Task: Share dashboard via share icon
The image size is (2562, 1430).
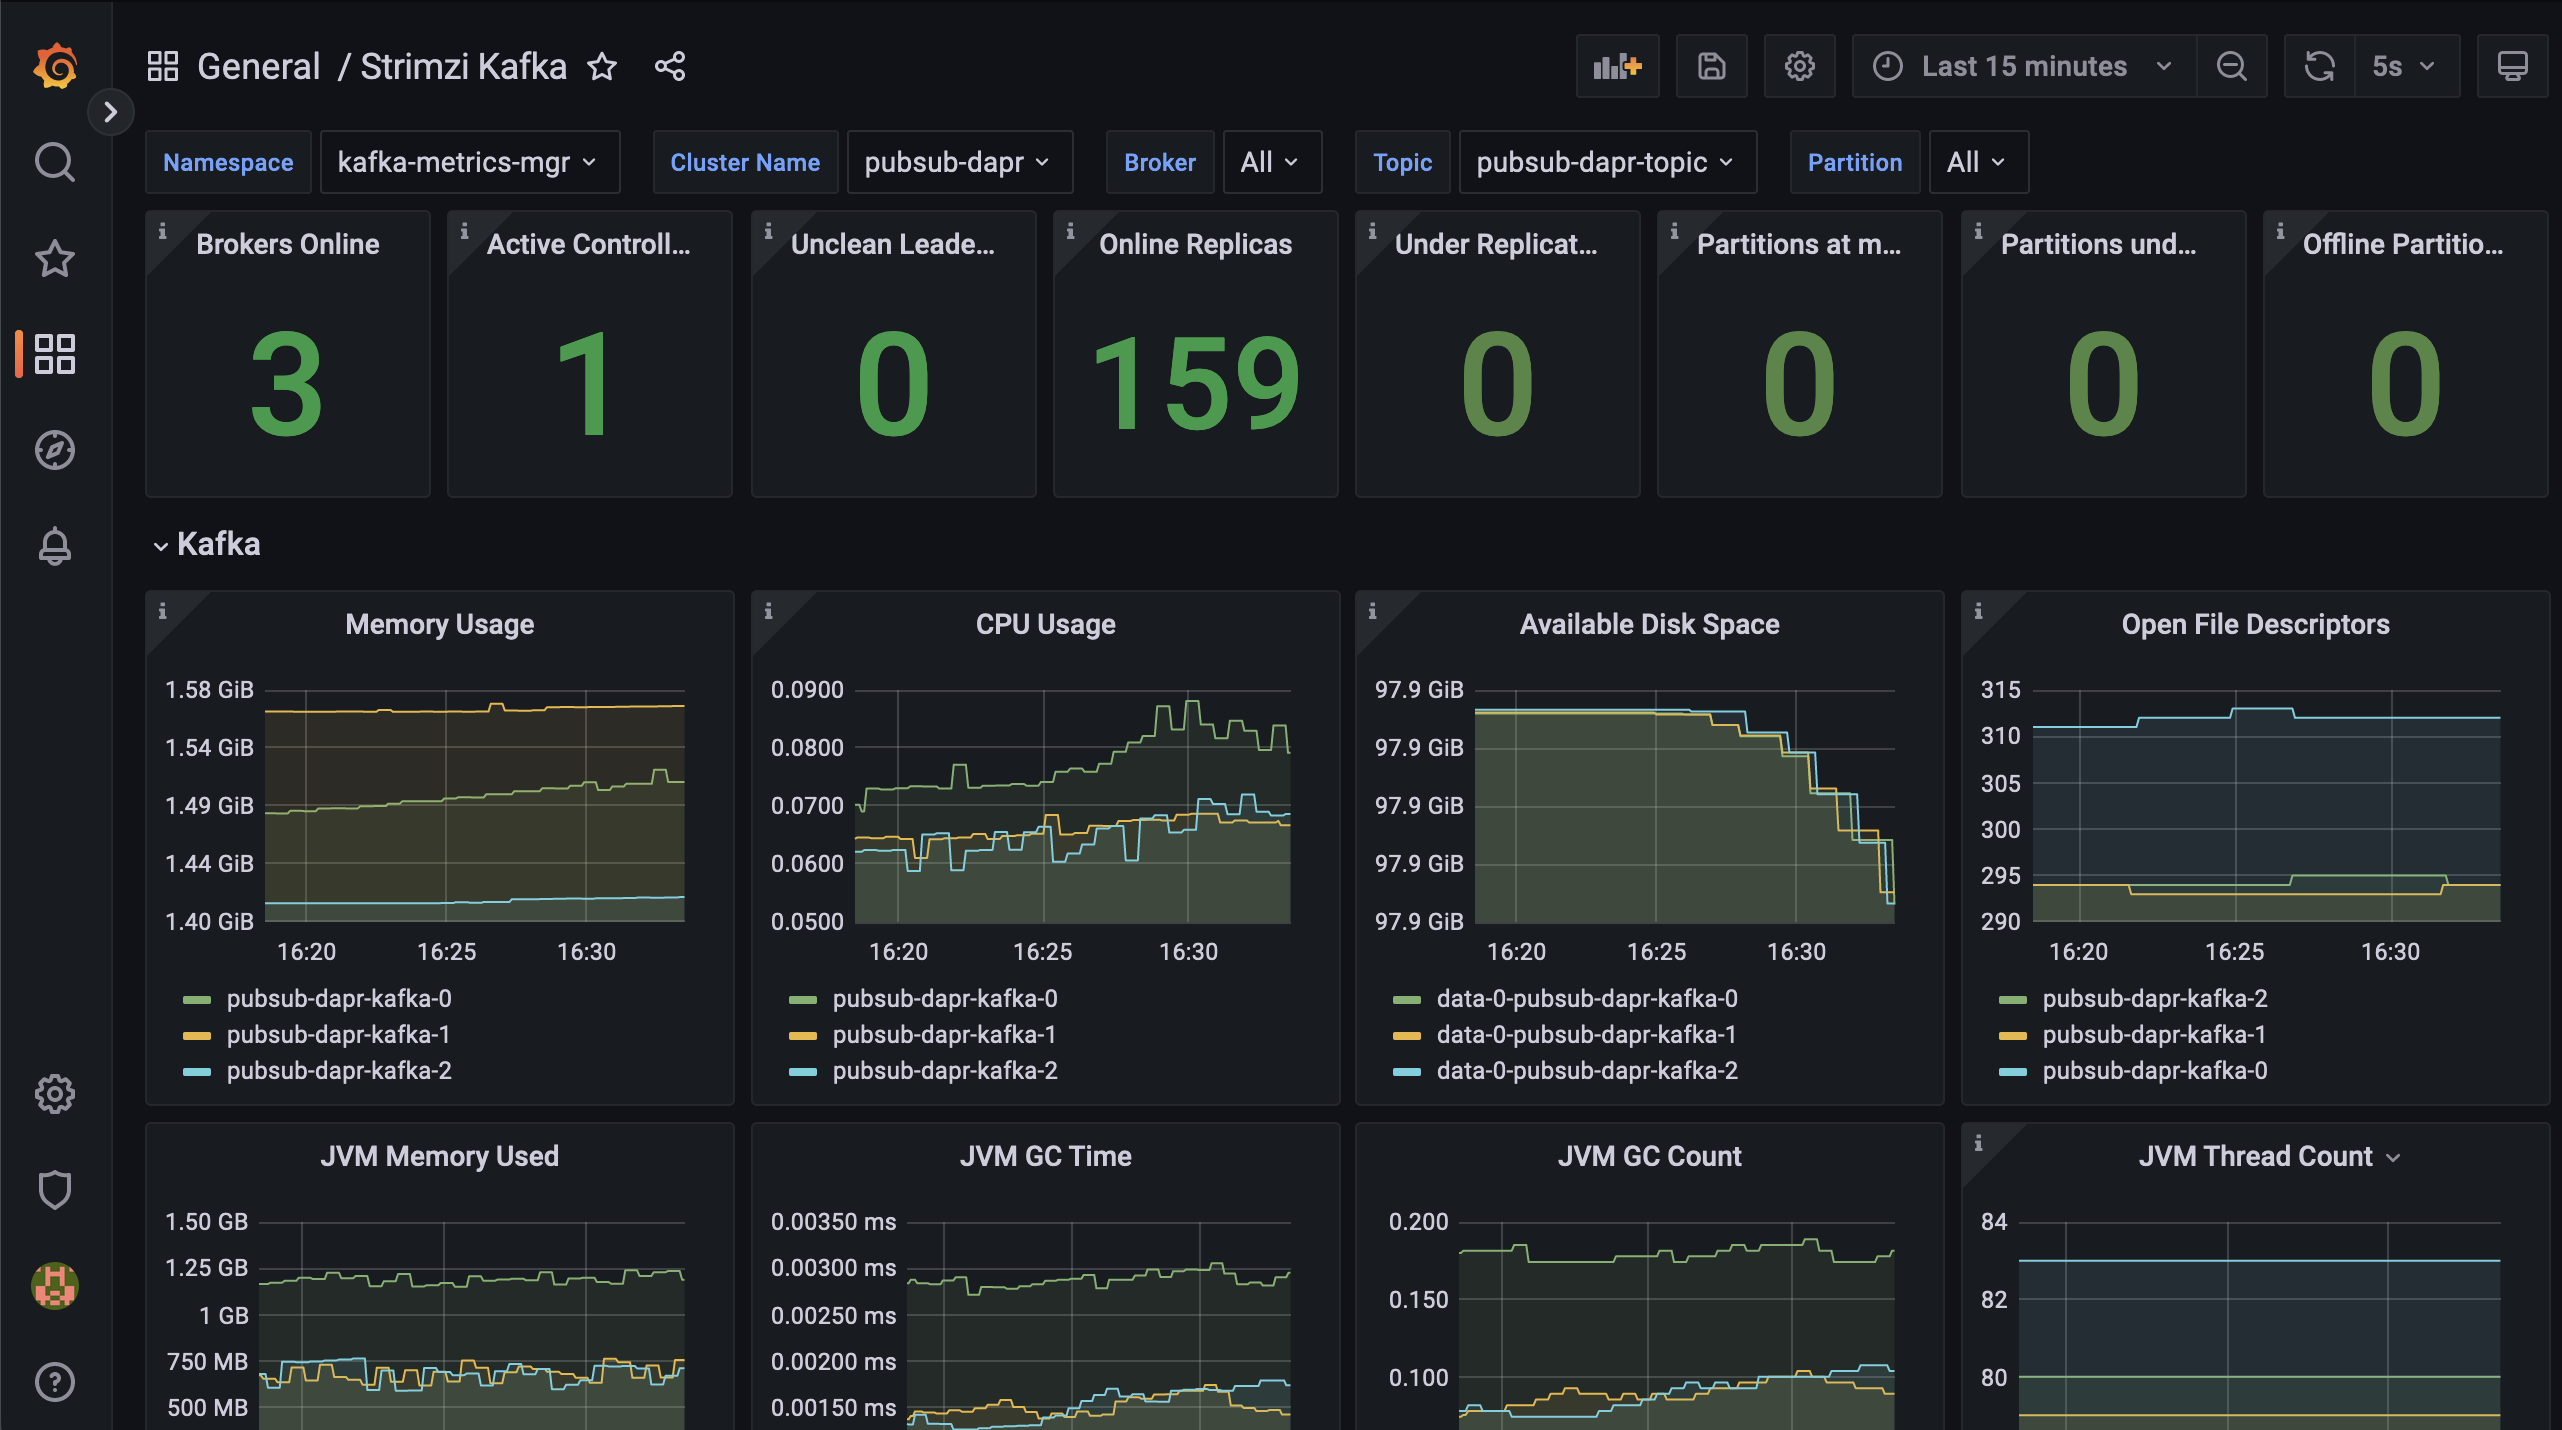Action: click(670, 67)
